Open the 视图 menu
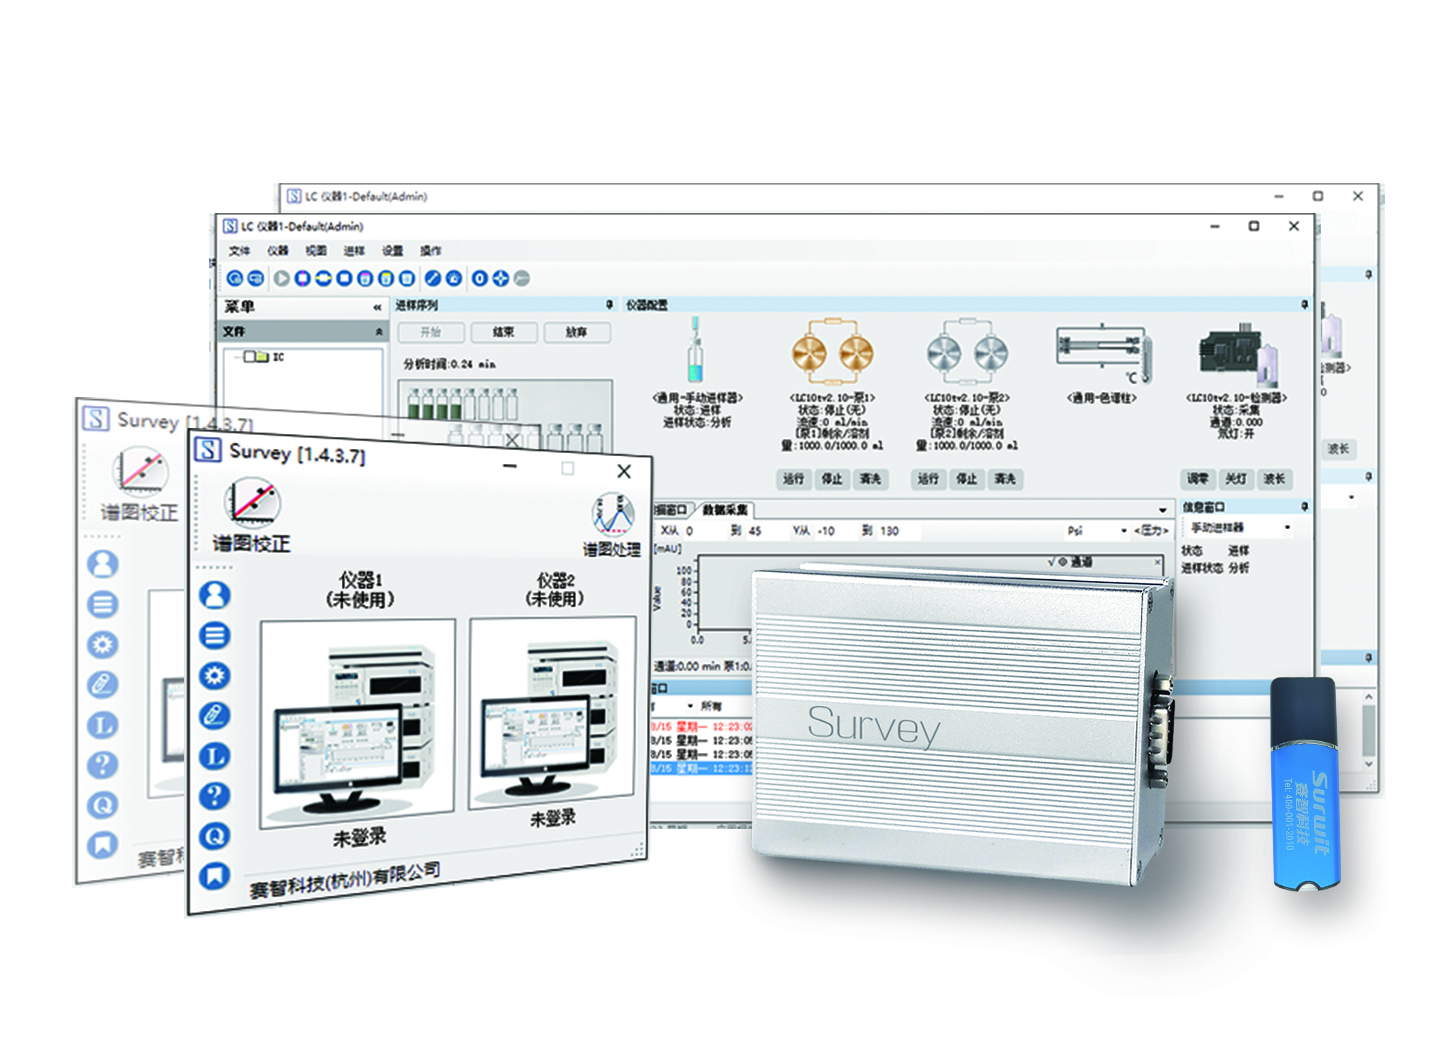 pyautogui.click(x=315, y=251)
